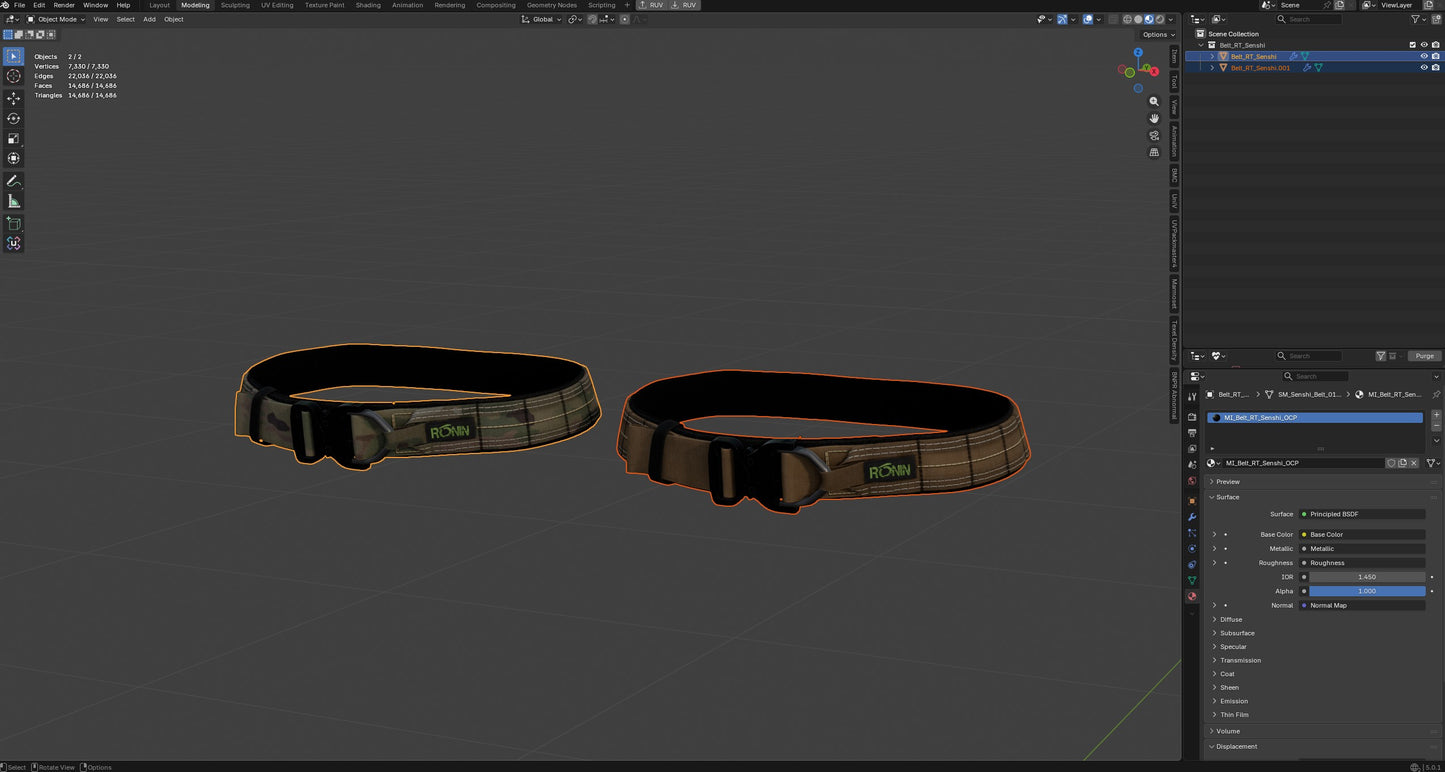Select the Measure tool
The width and height of the screenshot is (1445, 772).
13,201
